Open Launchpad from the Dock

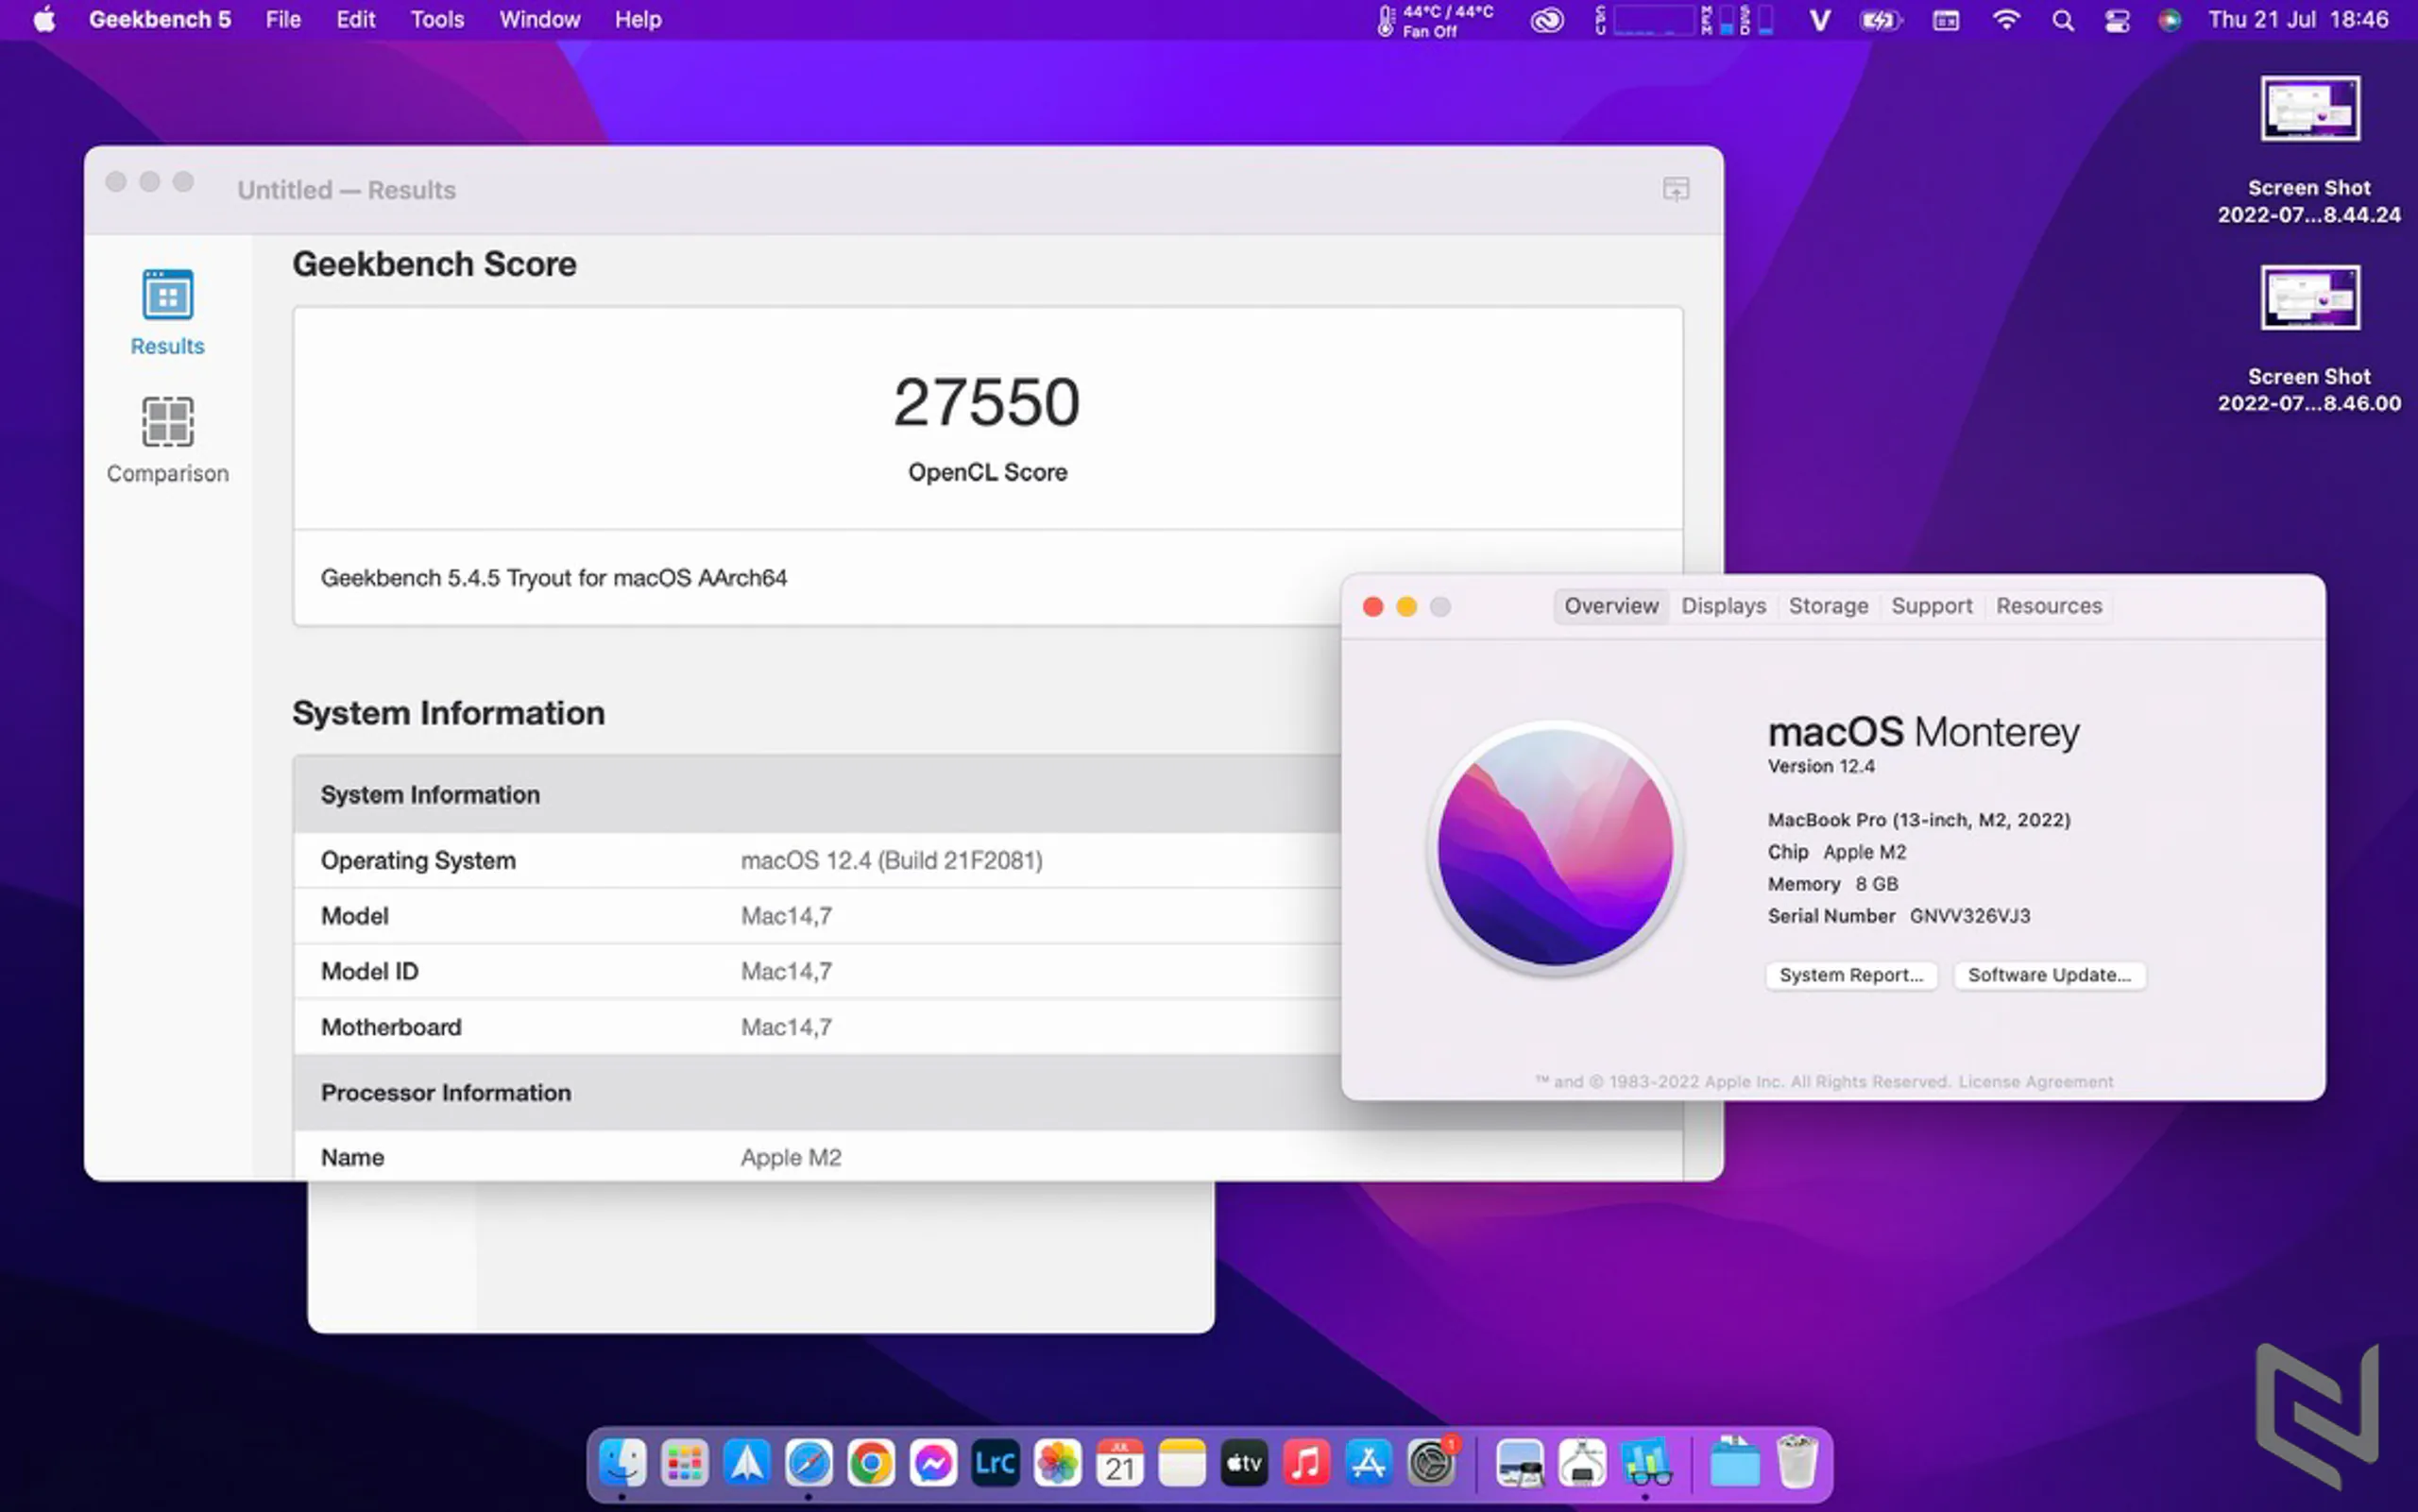tap(685, 1464)
